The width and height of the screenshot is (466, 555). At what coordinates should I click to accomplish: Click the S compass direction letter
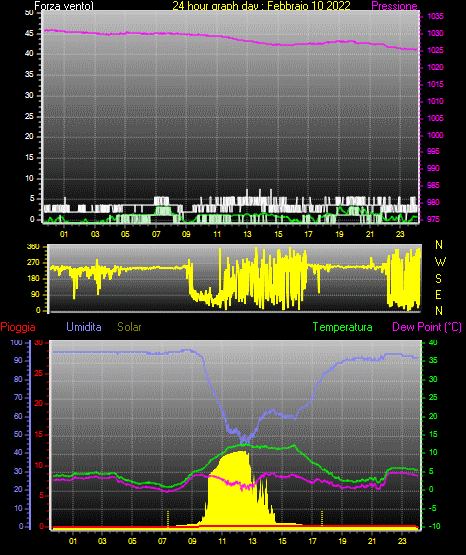438,279
